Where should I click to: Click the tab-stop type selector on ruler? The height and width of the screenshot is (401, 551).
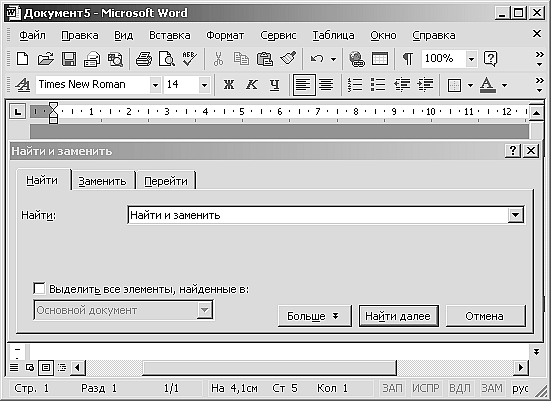(18, 112)
